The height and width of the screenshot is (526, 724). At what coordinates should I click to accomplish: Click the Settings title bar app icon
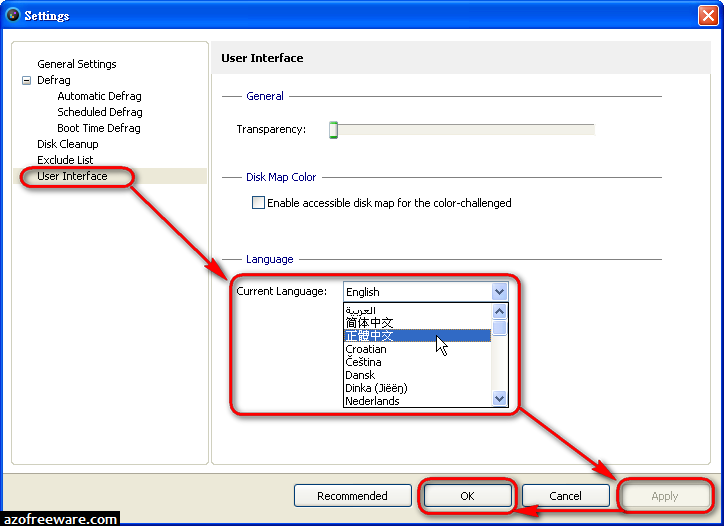(13, 15)
